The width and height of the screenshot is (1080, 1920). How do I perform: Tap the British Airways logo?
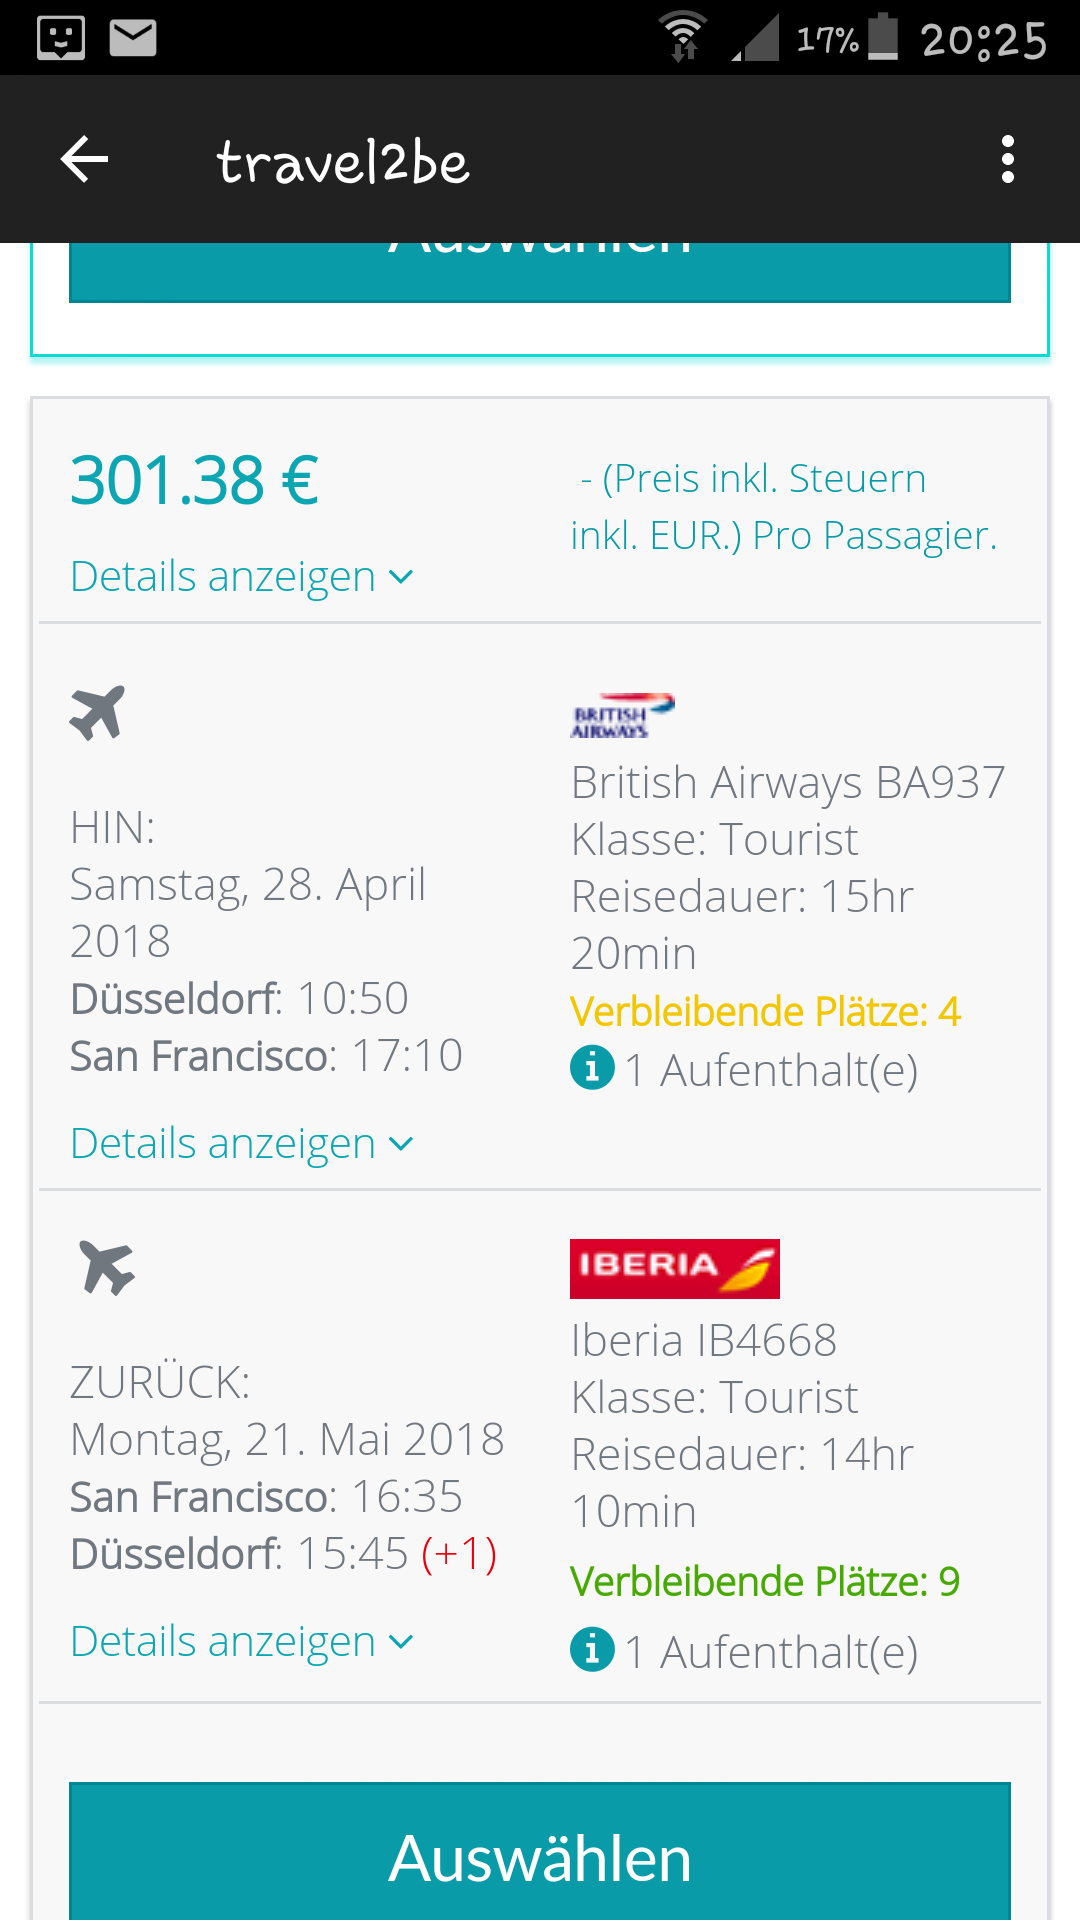622,716
